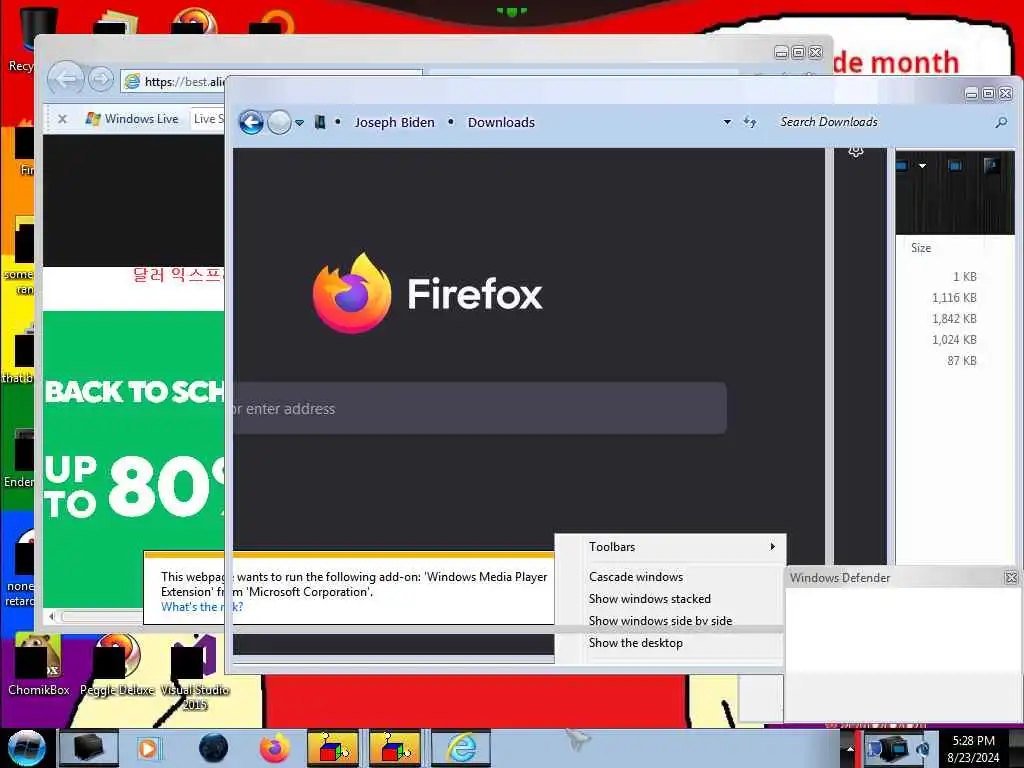
Task: Select the 1,024 KB size entry
Action: click(954, 340)
